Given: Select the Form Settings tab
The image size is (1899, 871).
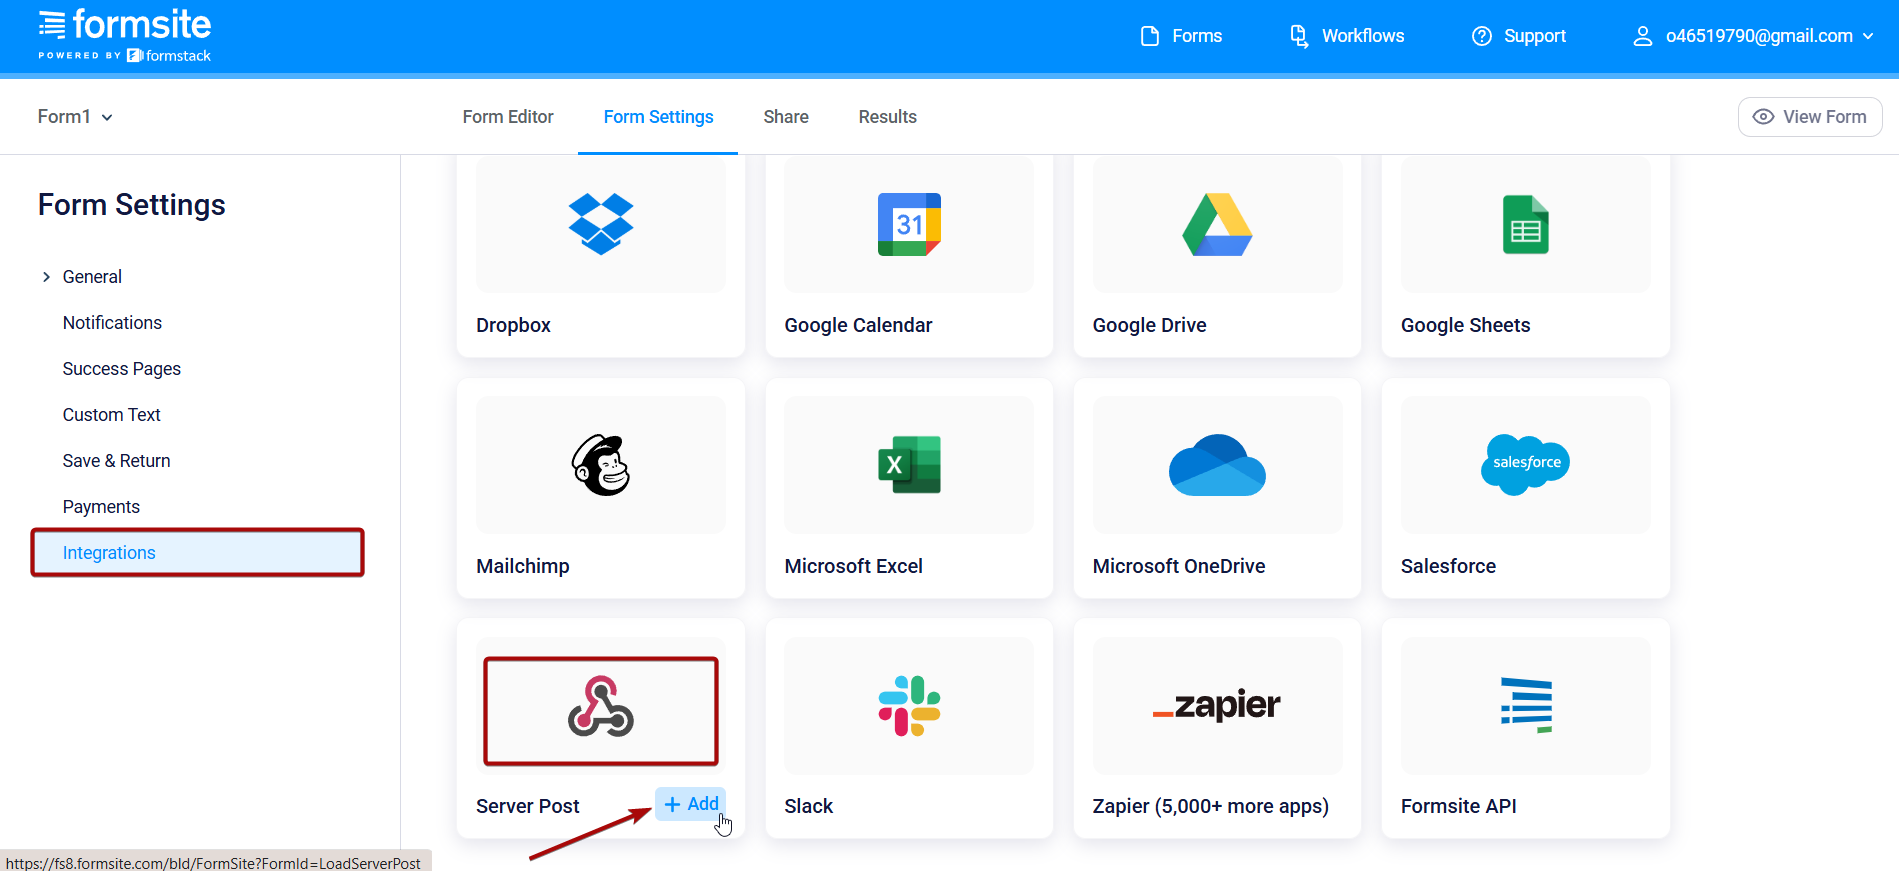Looking at the screenshot, I should coord(658,117).
